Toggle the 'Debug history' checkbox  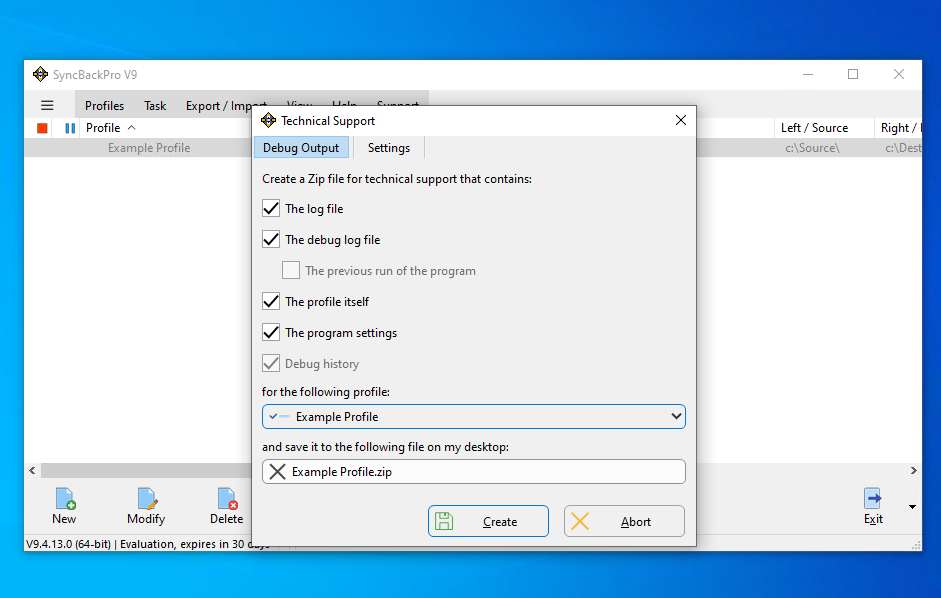(271, 363)
